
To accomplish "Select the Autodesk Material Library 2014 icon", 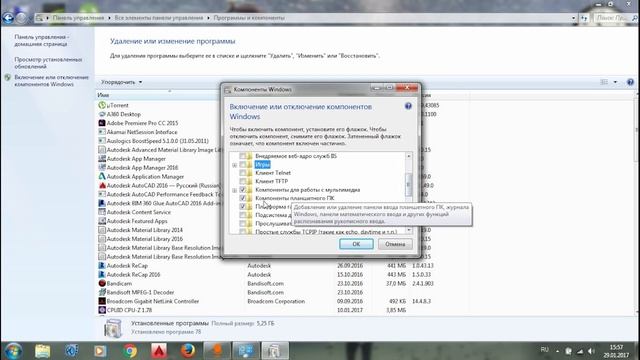I will tap(102, 230).
